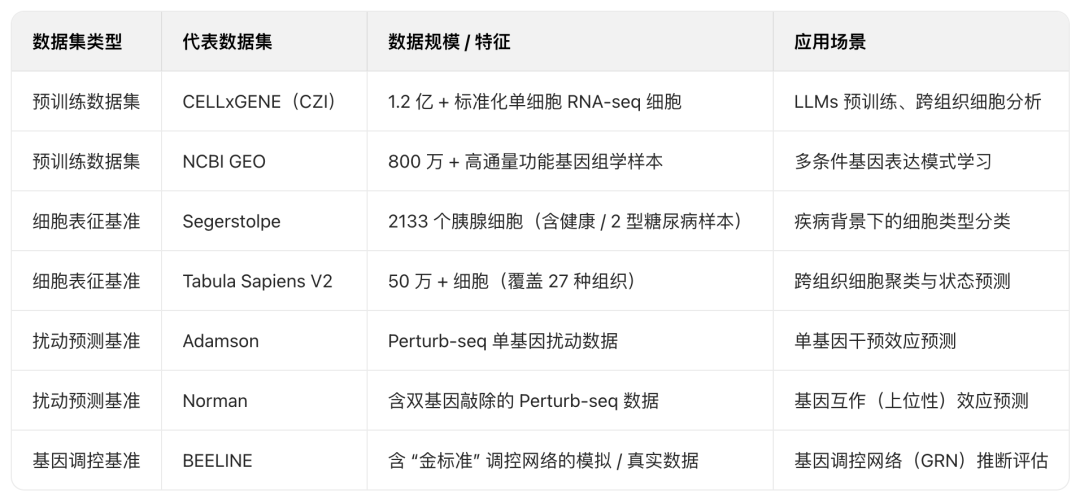Click the 应用场景 column header

coord(830,42)
